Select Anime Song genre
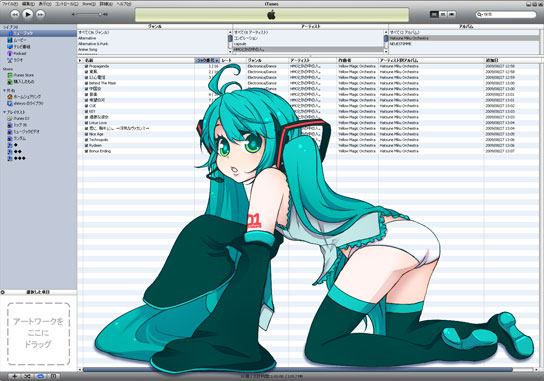 [x=152, y=50]
